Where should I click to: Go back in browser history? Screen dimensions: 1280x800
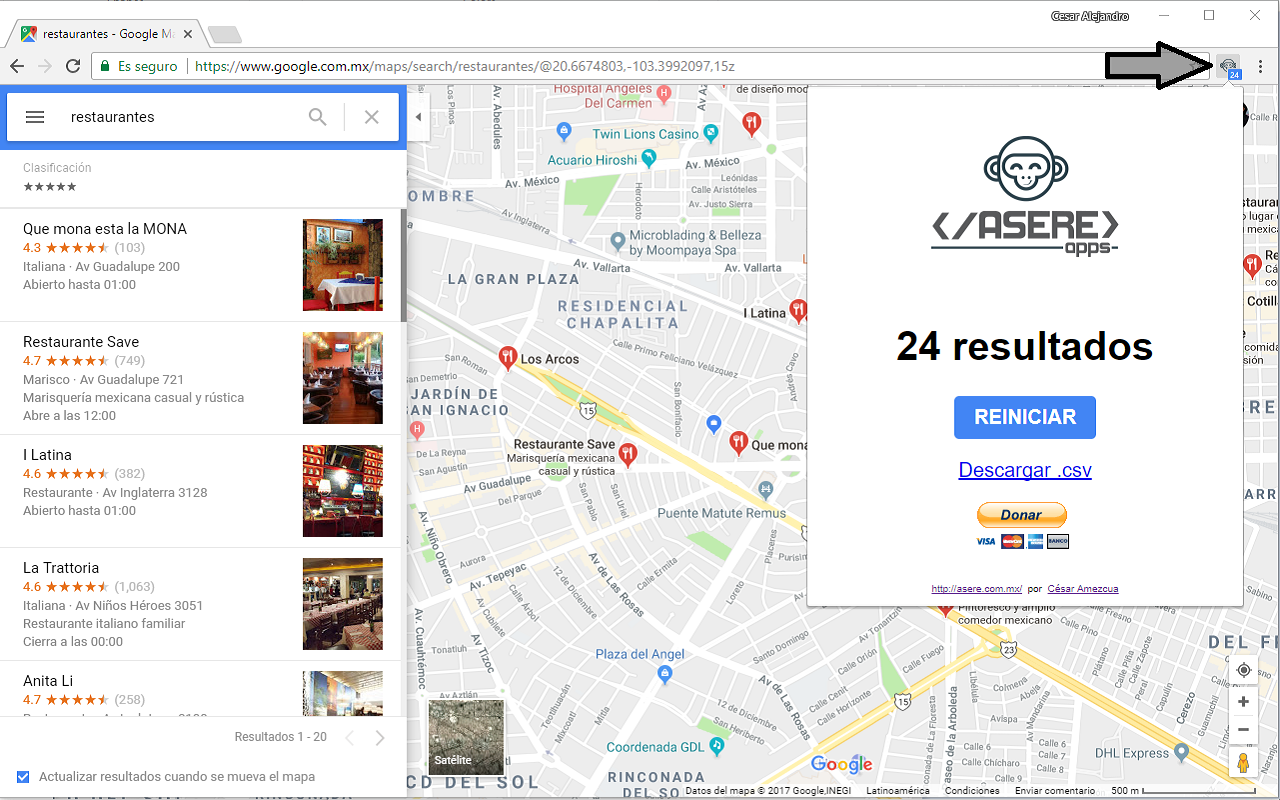(x=16, y=66)
